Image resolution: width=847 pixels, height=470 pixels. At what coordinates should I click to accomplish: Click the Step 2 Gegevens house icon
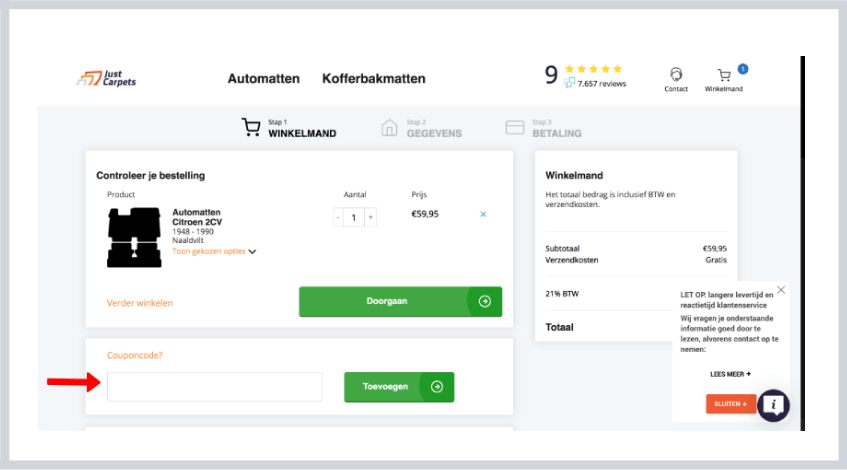coord(390,128)
